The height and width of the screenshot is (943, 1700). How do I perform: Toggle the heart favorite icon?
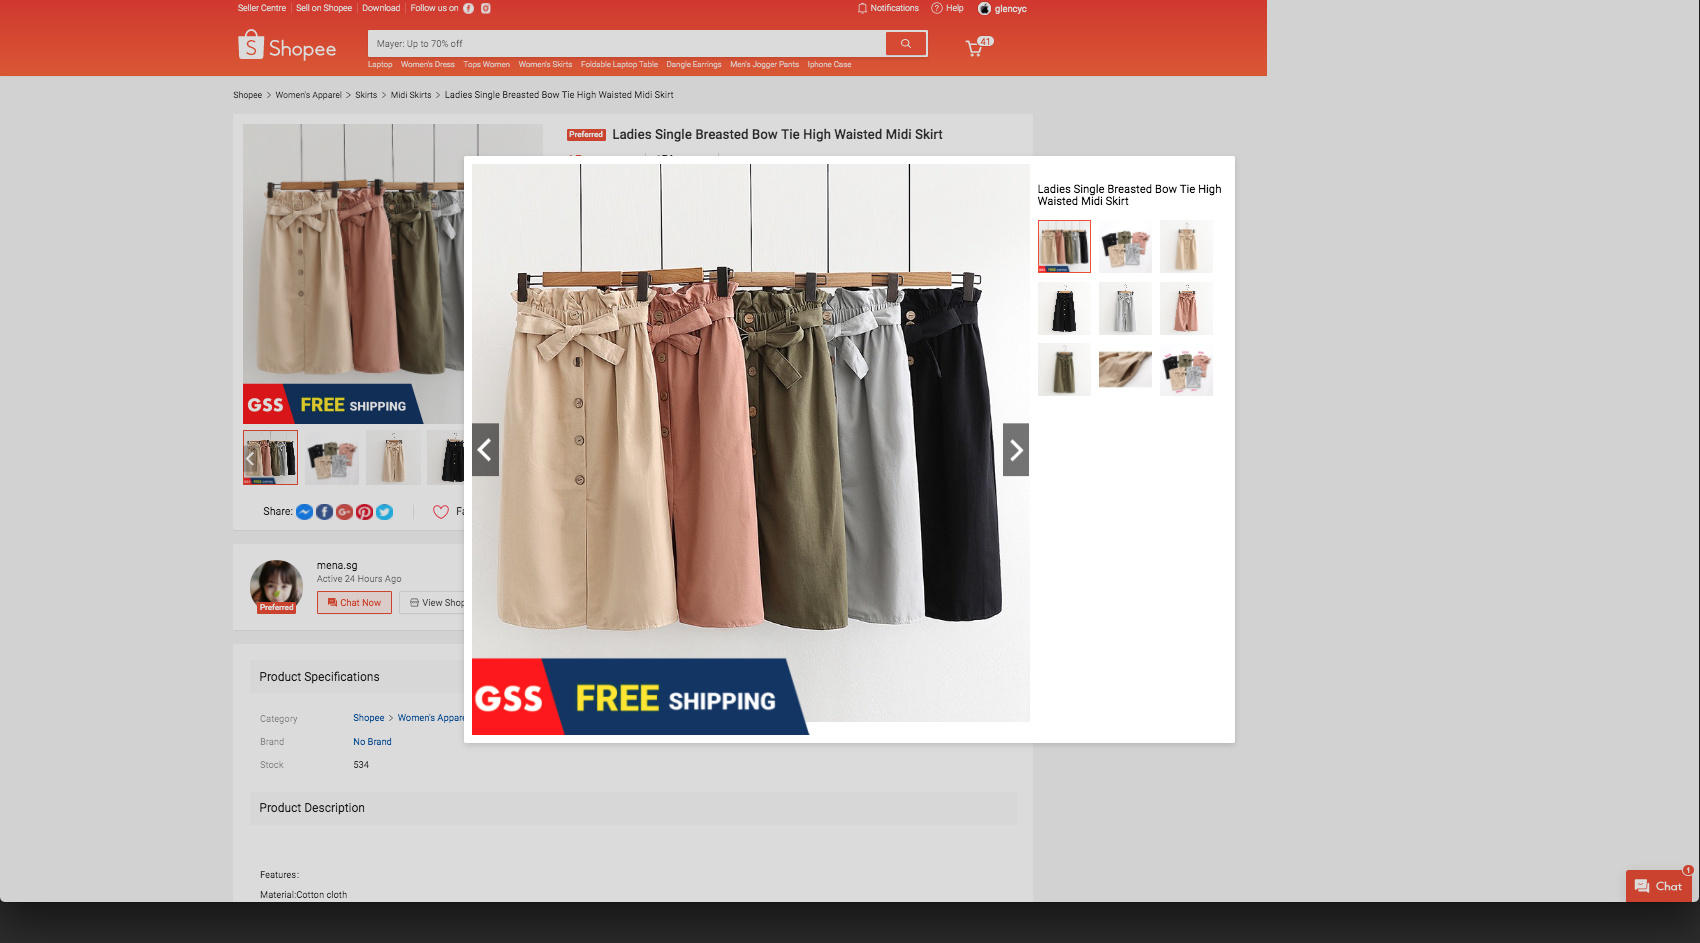pos(441,512)
